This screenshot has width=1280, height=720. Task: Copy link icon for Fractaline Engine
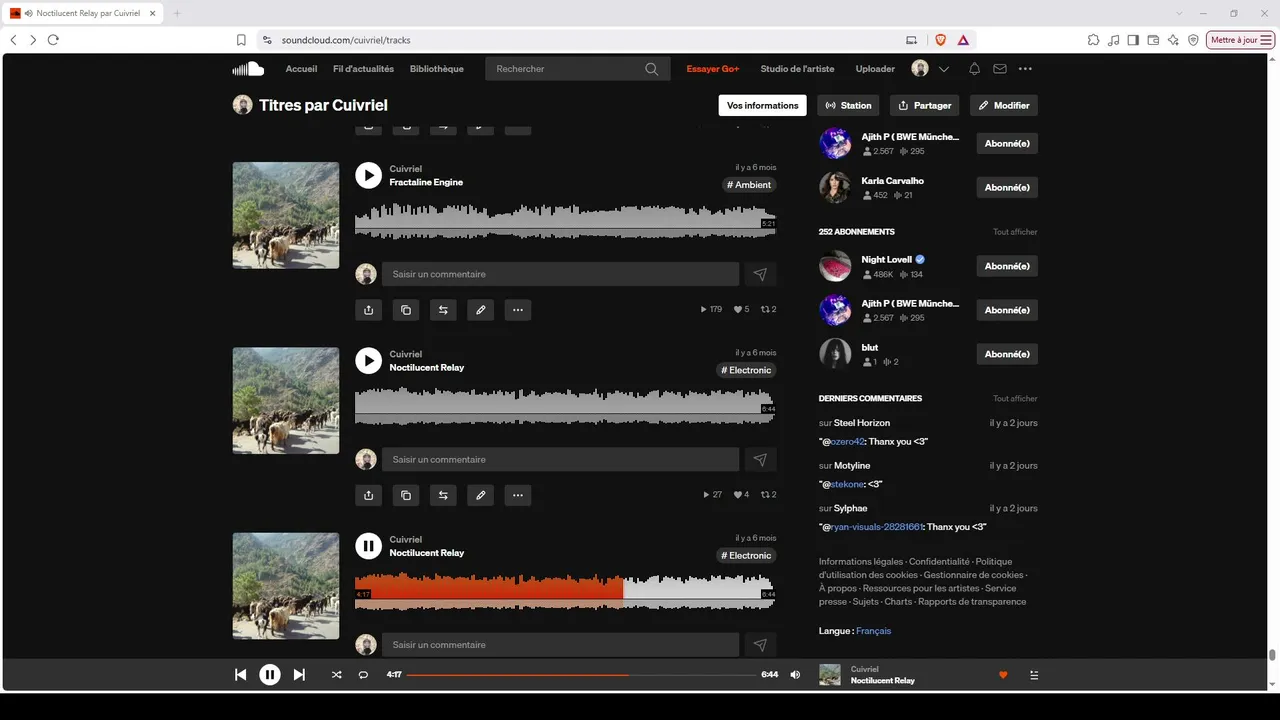coord(405,310)
